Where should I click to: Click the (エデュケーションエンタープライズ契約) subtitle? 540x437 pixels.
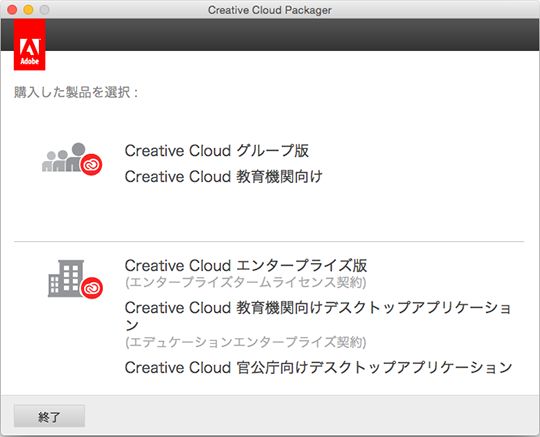[x=246, y=342]
